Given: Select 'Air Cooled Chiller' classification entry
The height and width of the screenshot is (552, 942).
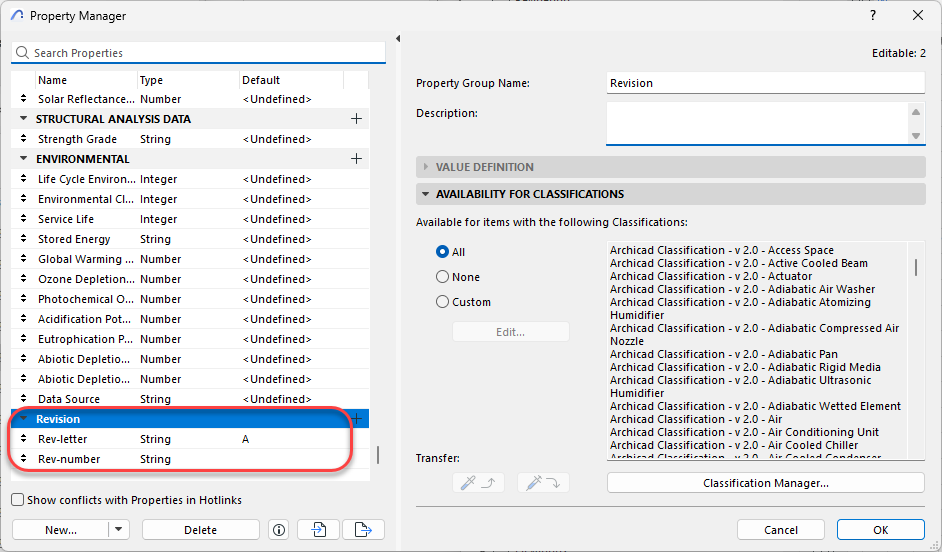Looking at the screenshot, I should click(734, 445).
